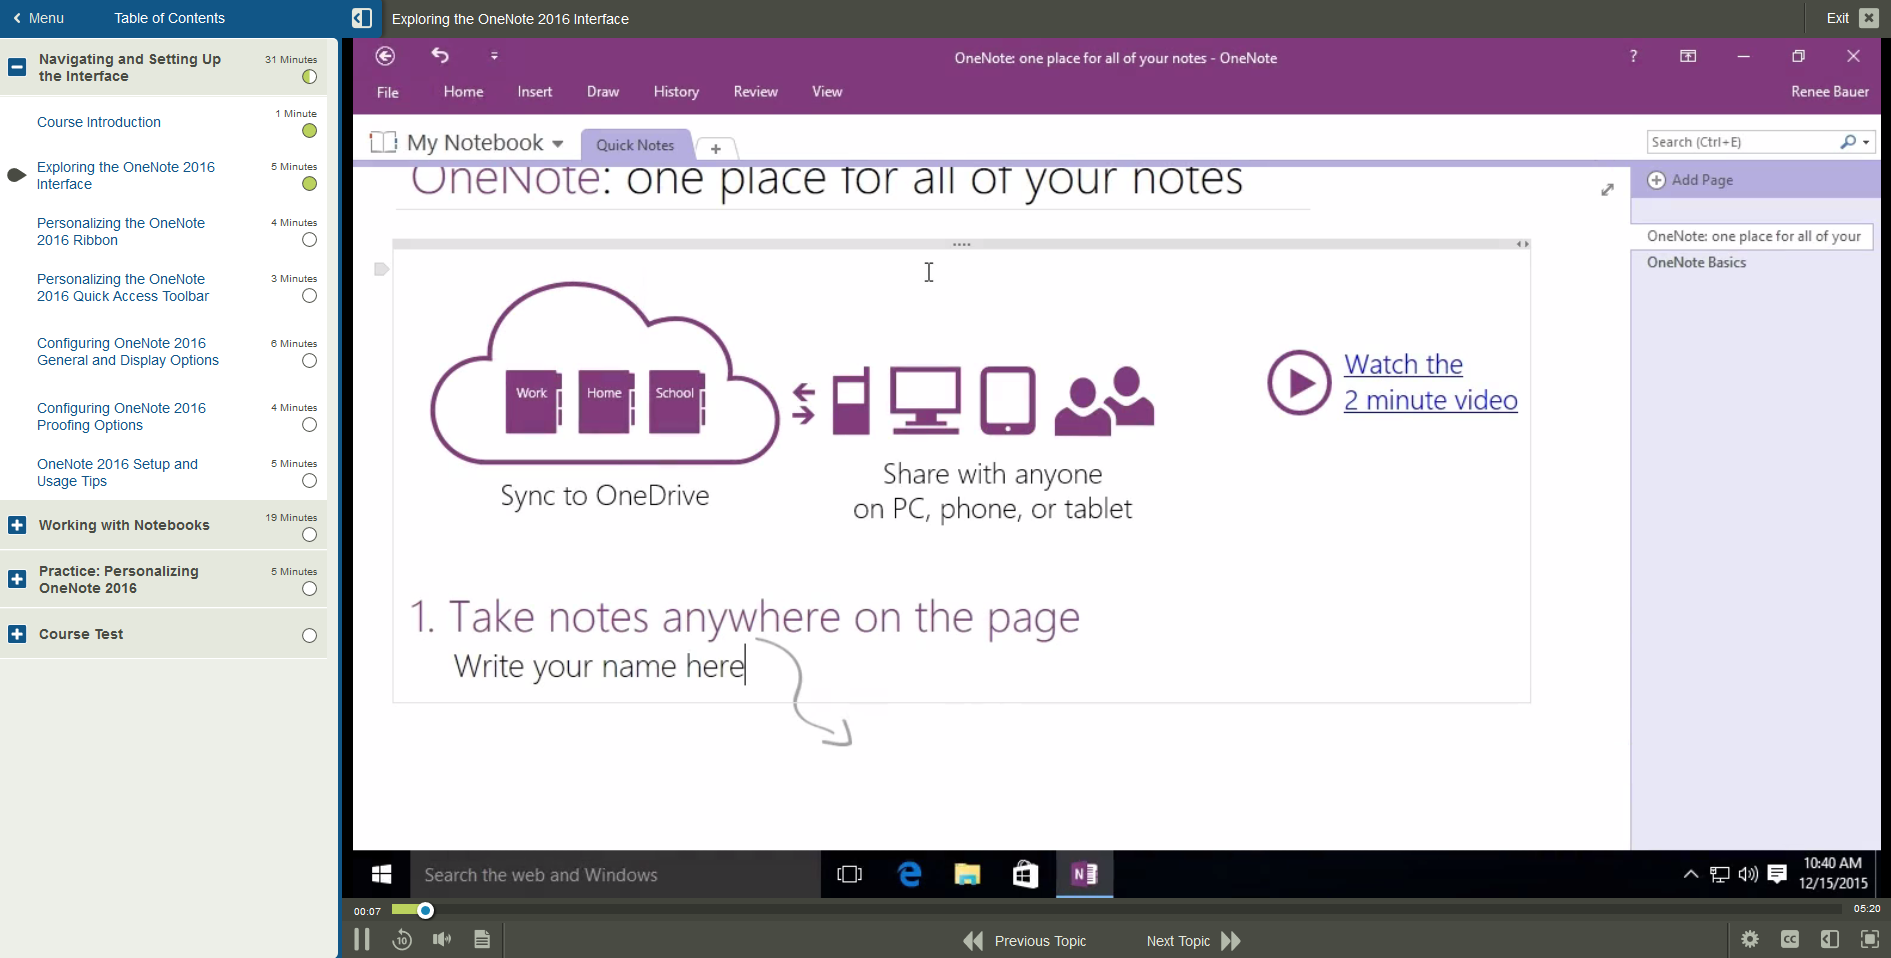Screen dimensions: 1891x958
Task: Click the Add Page button icon
Action: [1656, 180]
